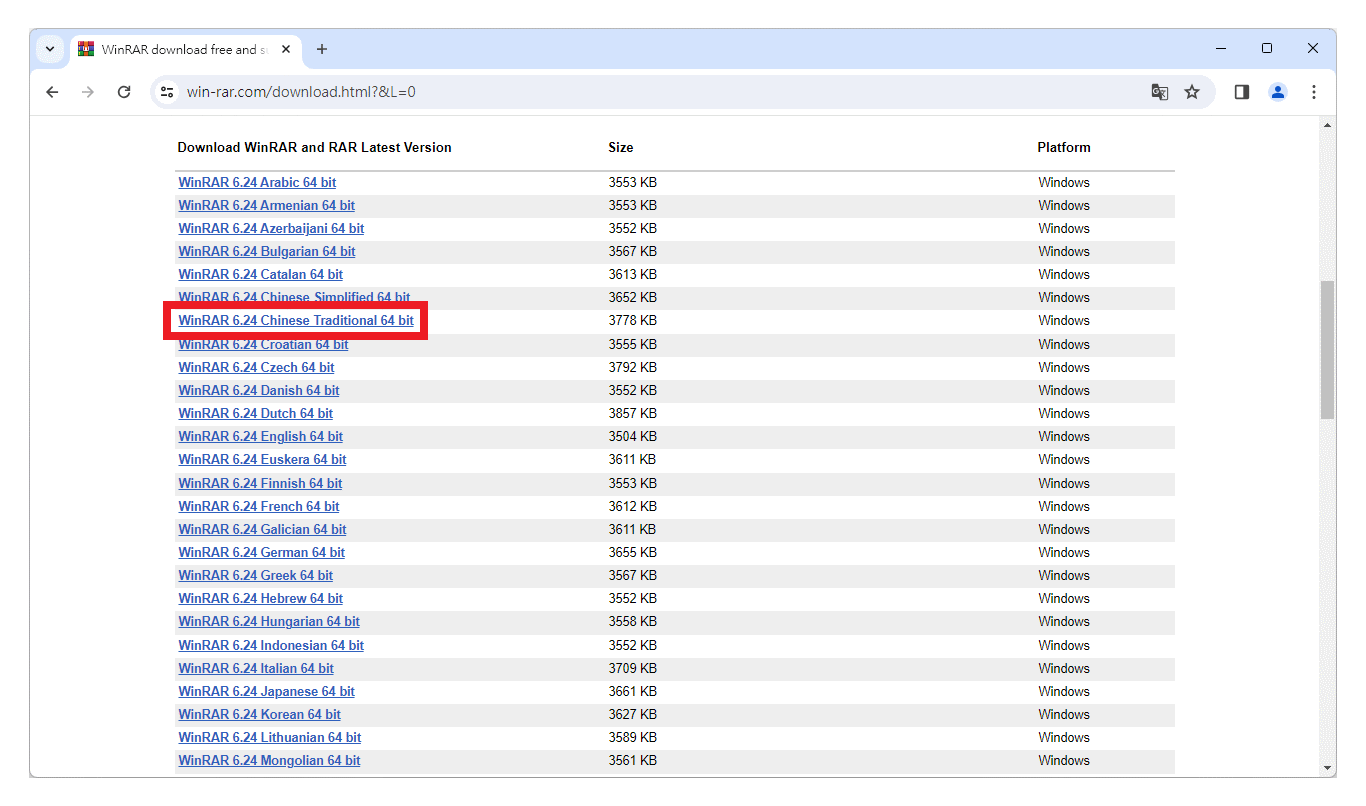This screenshot has width=1366, height=806.
Task: Download WinRAR 6.24 Arabic 64 bit
Action: pyautogui.click(x=257, y=182)
